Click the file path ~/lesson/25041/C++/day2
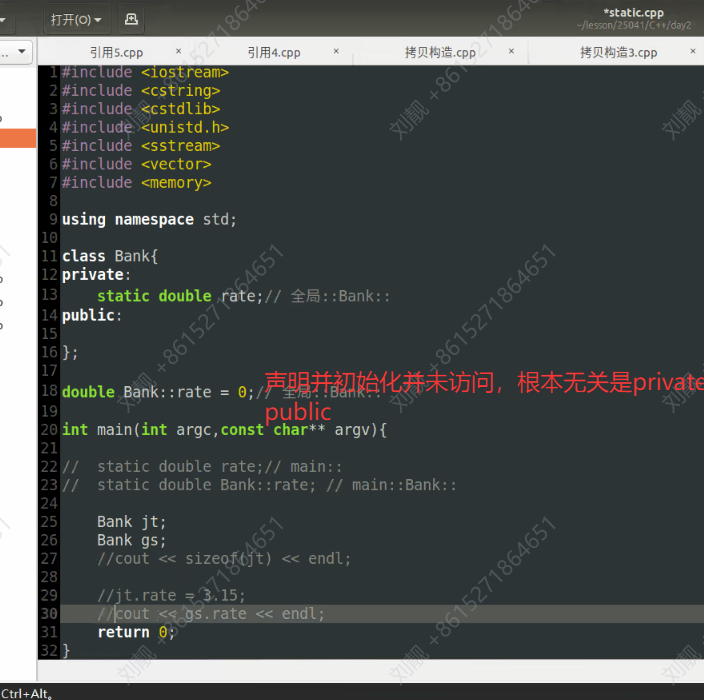704x700 pixels. [x=634, y=25]
